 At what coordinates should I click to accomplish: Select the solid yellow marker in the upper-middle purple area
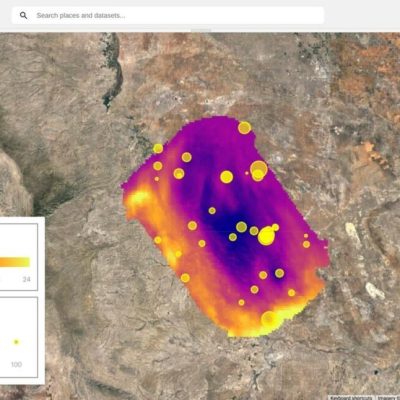click(227, 177)
